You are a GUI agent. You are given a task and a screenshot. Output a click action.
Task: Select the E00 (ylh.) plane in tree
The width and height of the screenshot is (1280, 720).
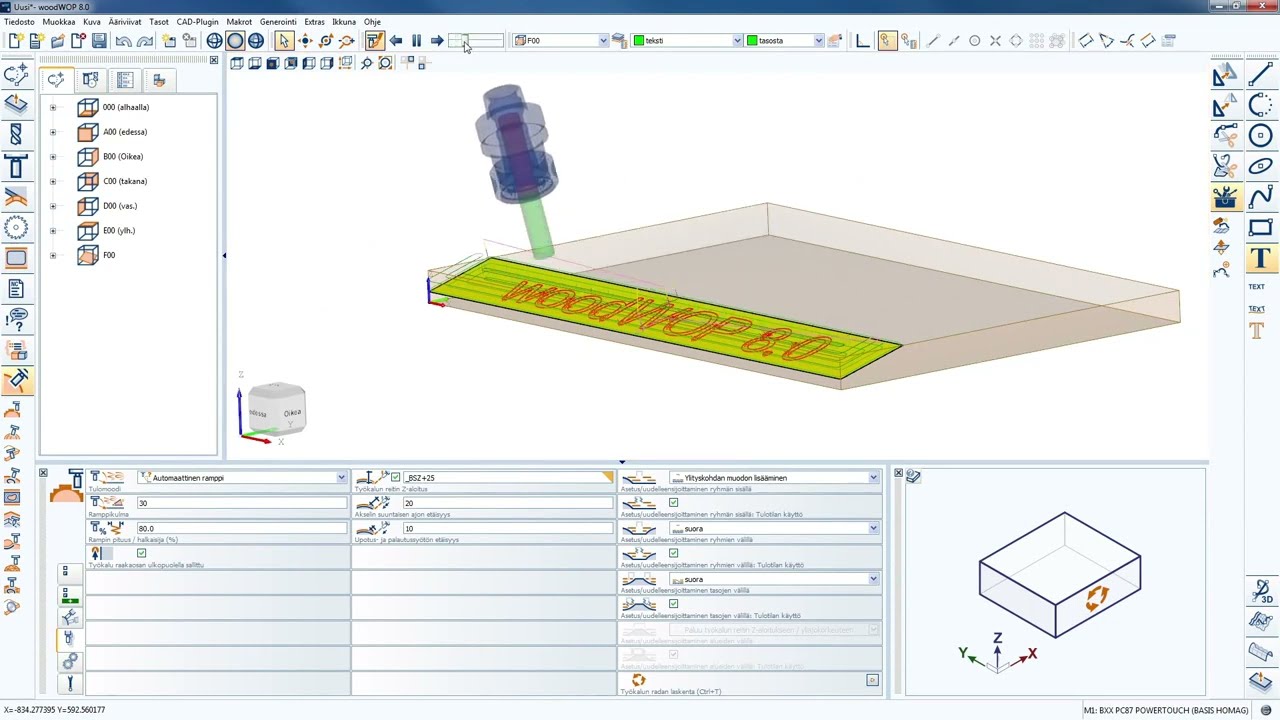[118, 231]
